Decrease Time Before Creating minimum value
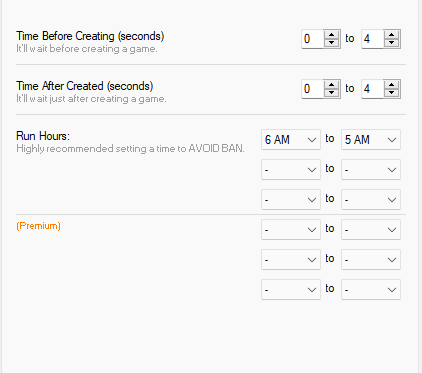The width and height of the screenshot is (422, 373). pyautogui.click(x=331, y=43)
